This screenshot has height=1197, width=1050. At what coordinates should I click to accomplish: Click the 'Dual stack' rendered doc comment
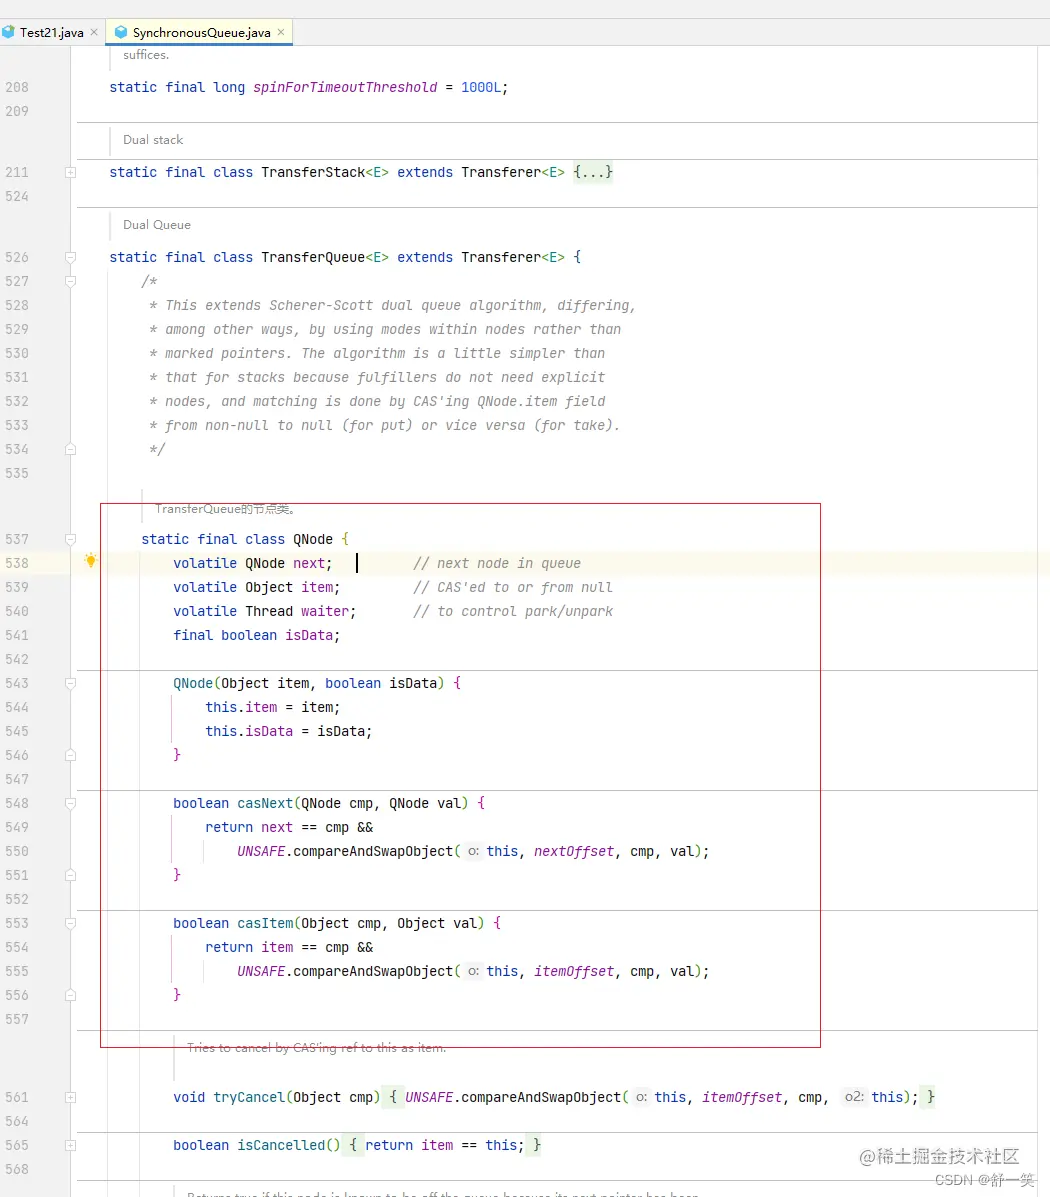(153, 140)
